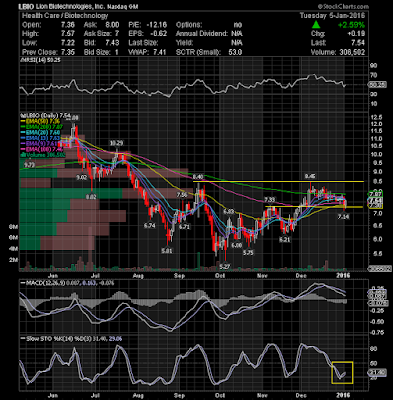The image size is (393, 400).
Task: Click the 6.74 low price label
Action: [149, 226]
